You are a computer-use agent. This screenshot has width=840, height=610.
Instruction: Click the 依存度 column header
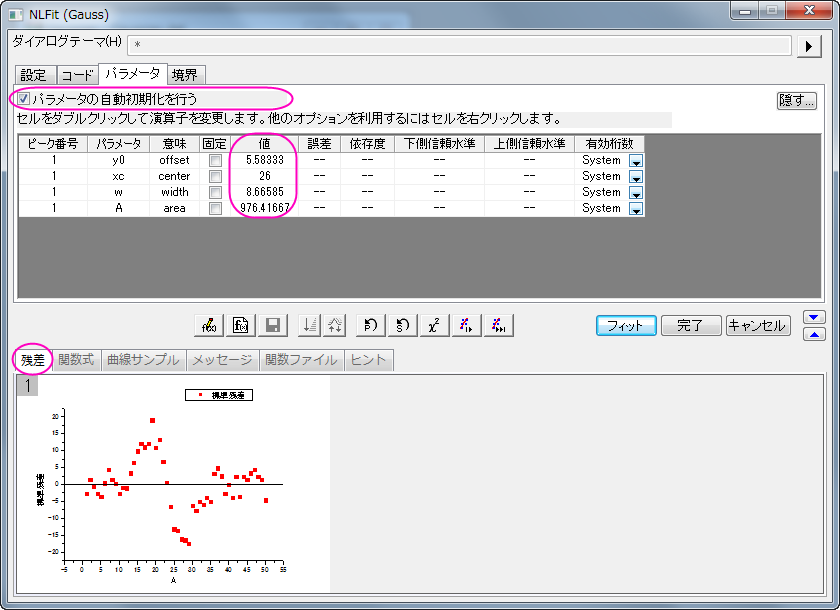368,144
